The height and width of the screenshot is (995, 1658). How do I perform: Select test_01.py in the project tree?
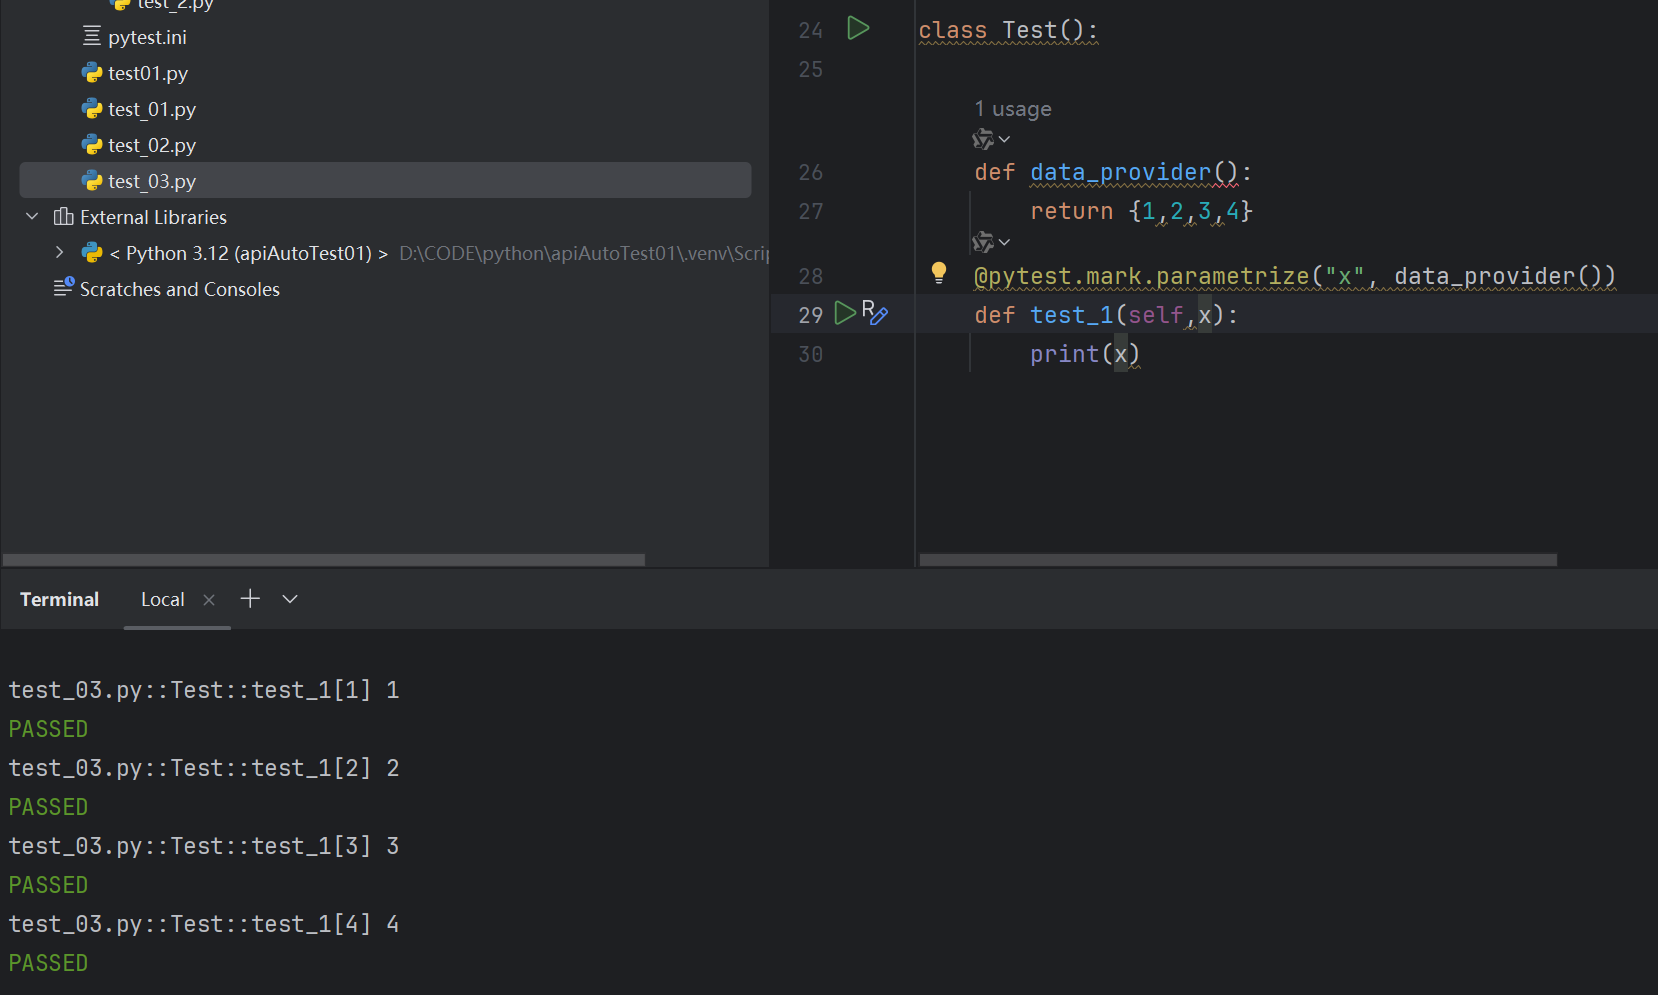pos(152,109)
